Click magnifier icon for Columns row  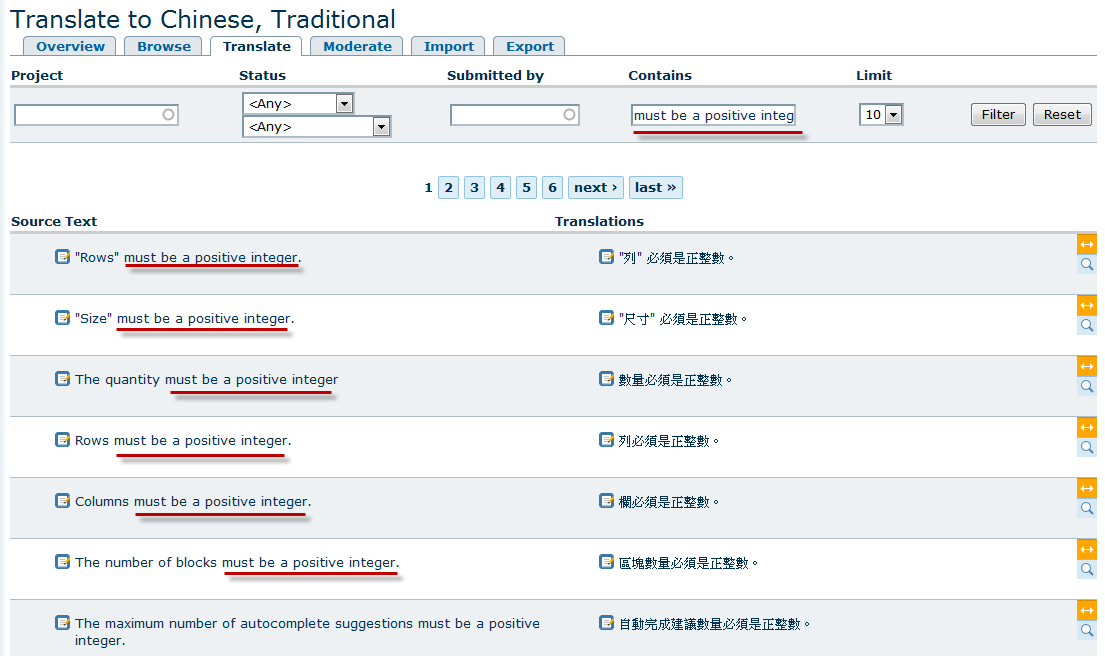[x=1087, y=508]
